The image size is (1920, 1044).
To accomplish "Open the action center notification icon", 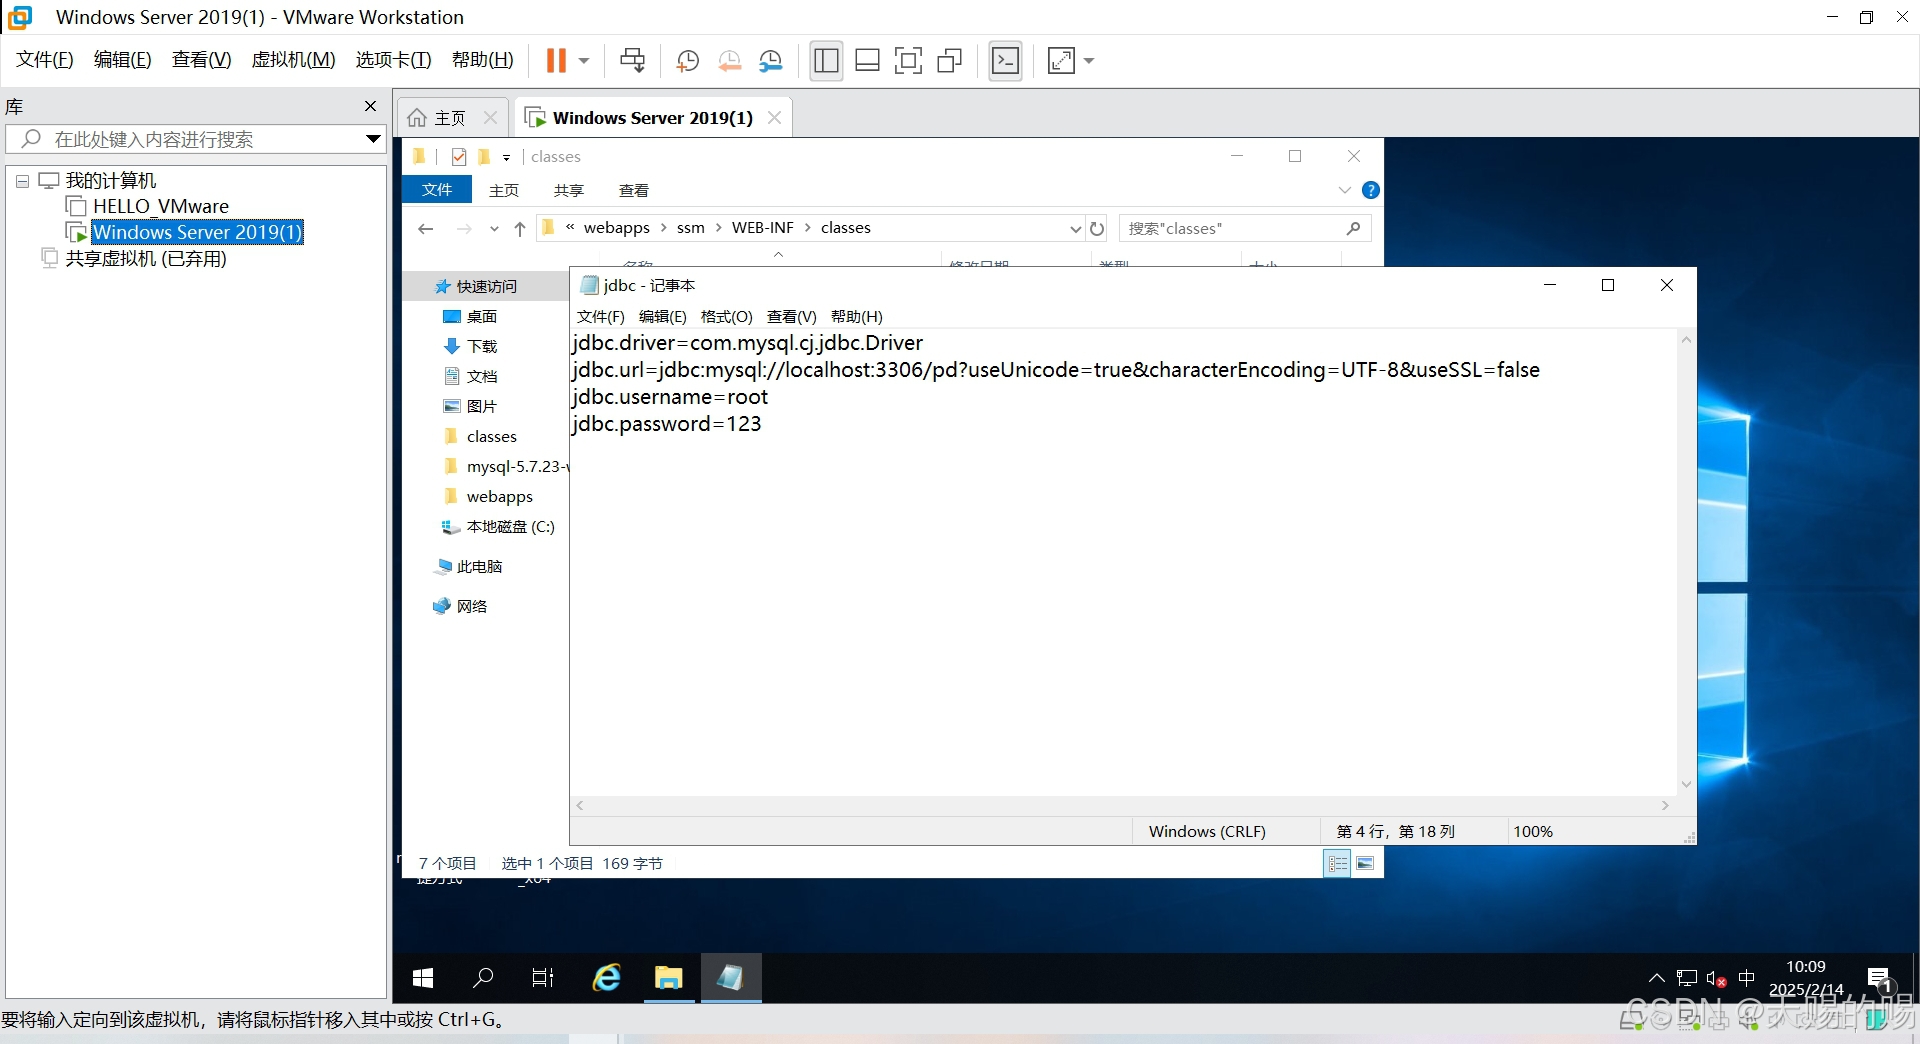I will point(1878,978).
